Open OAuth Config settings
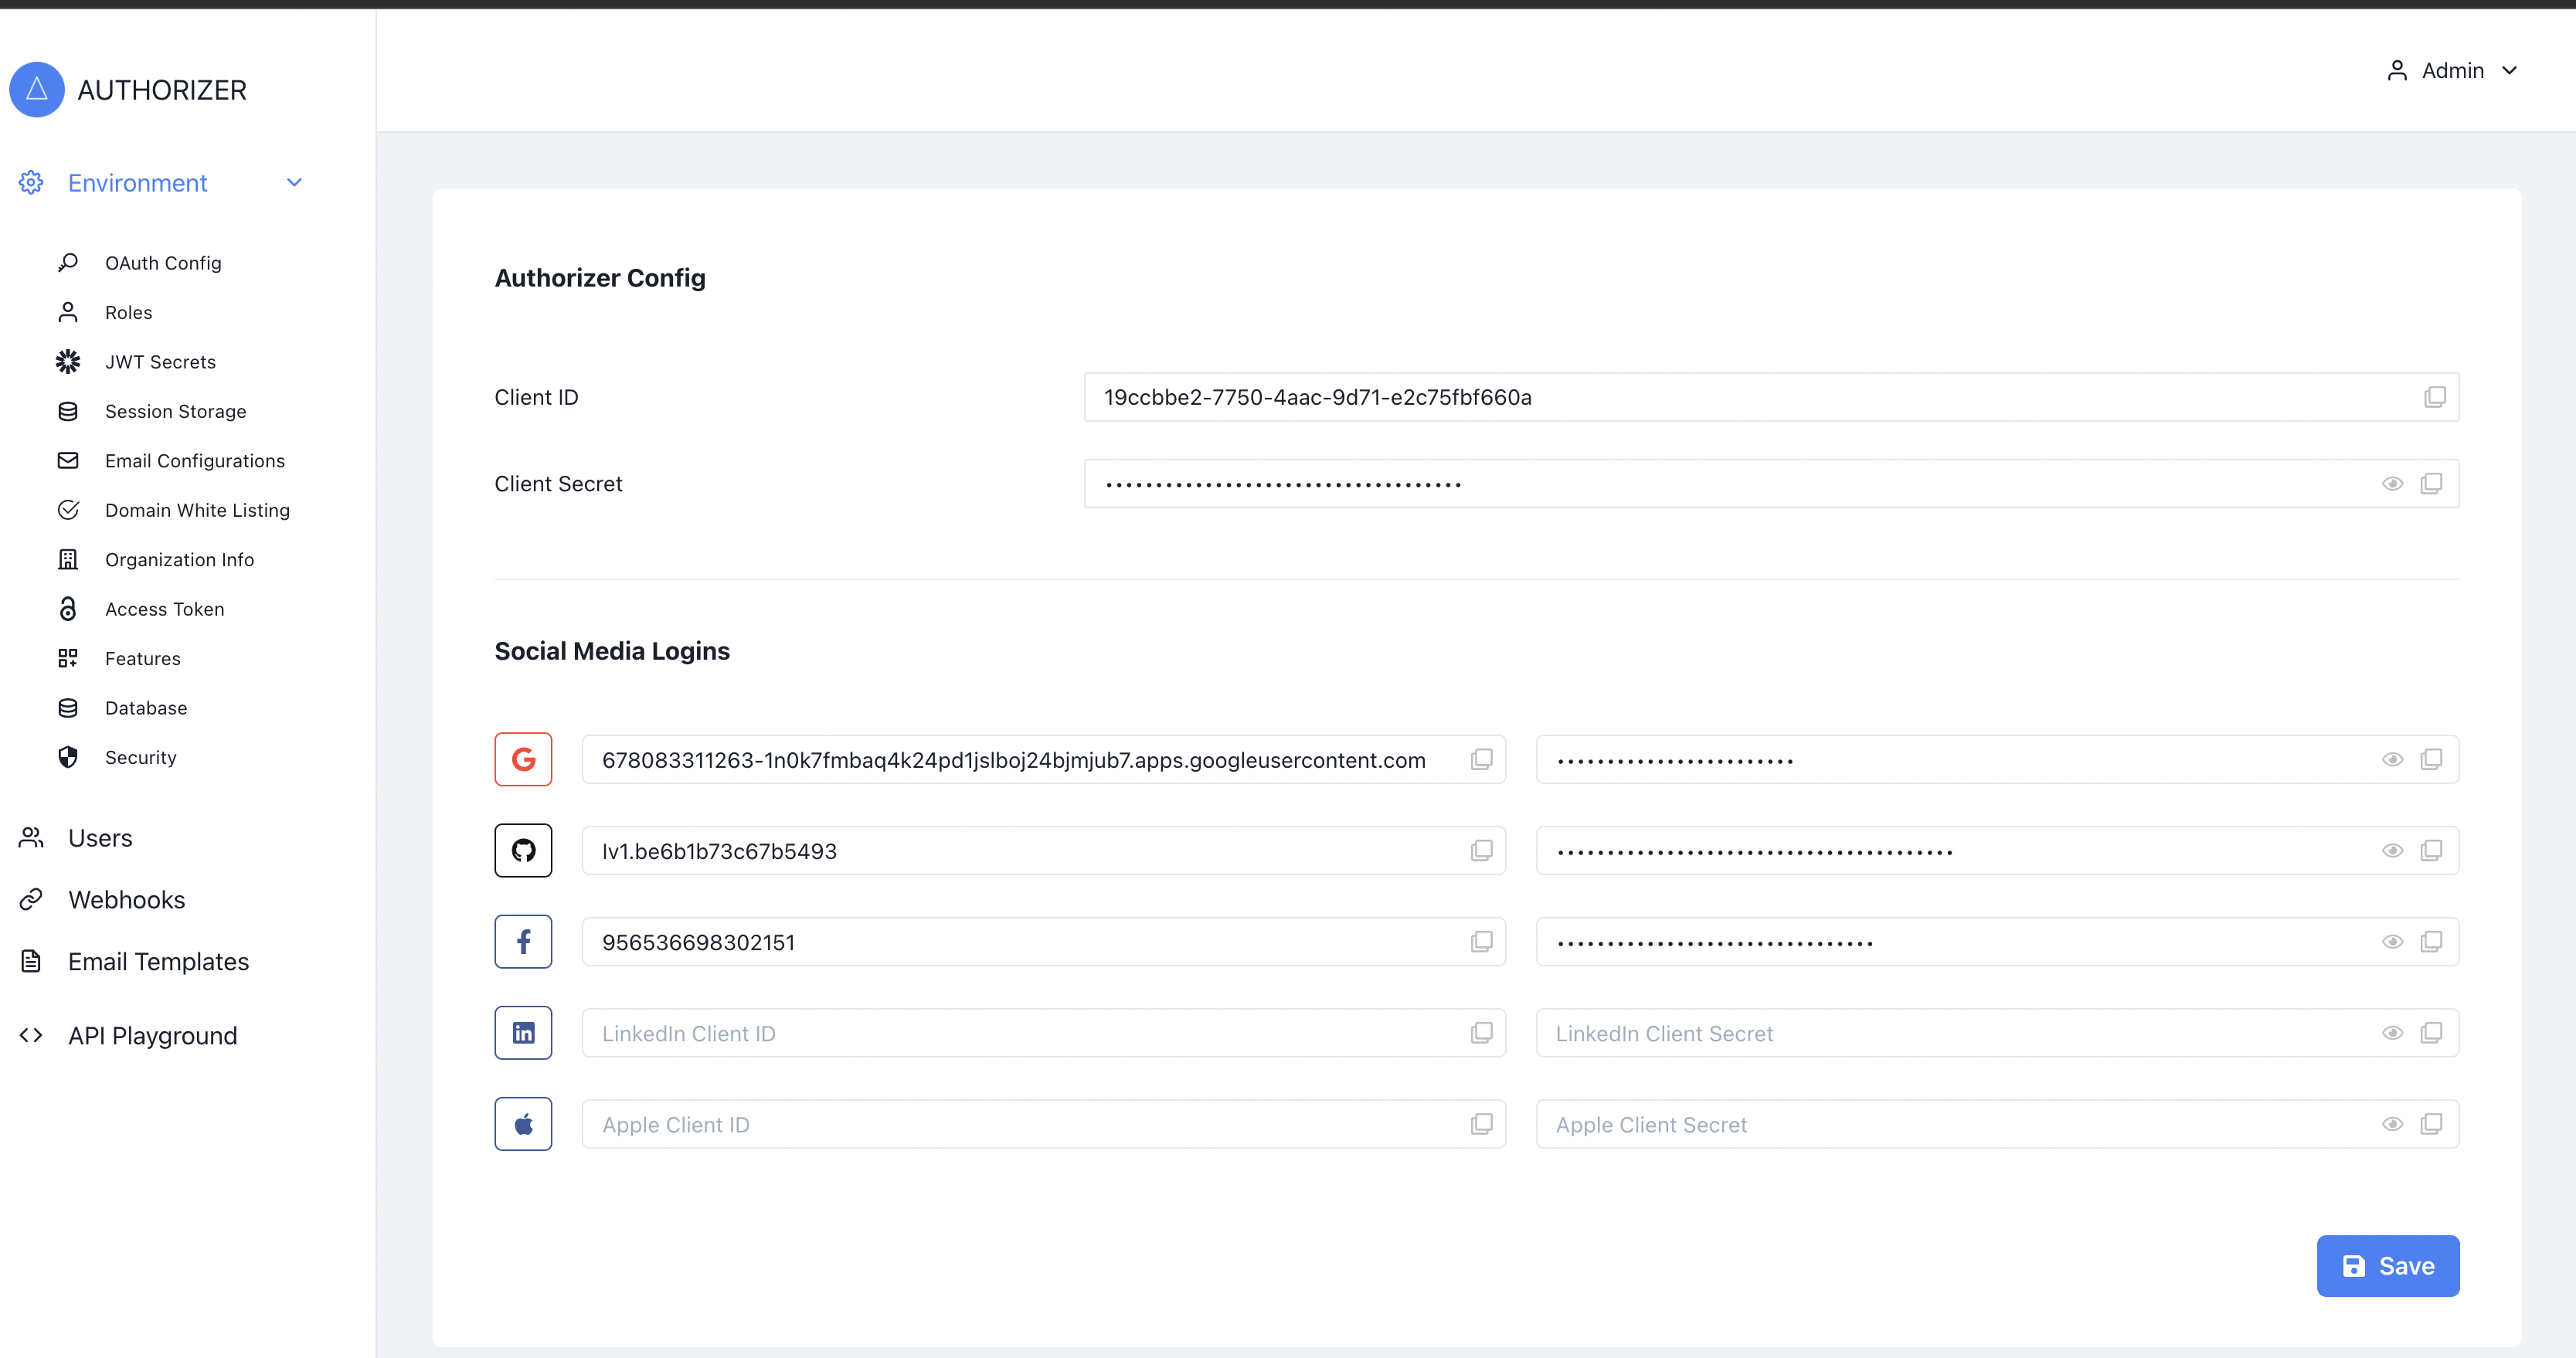This screenshot has height=1358, width=2576. pyautogui.click(x=163, y=263)
